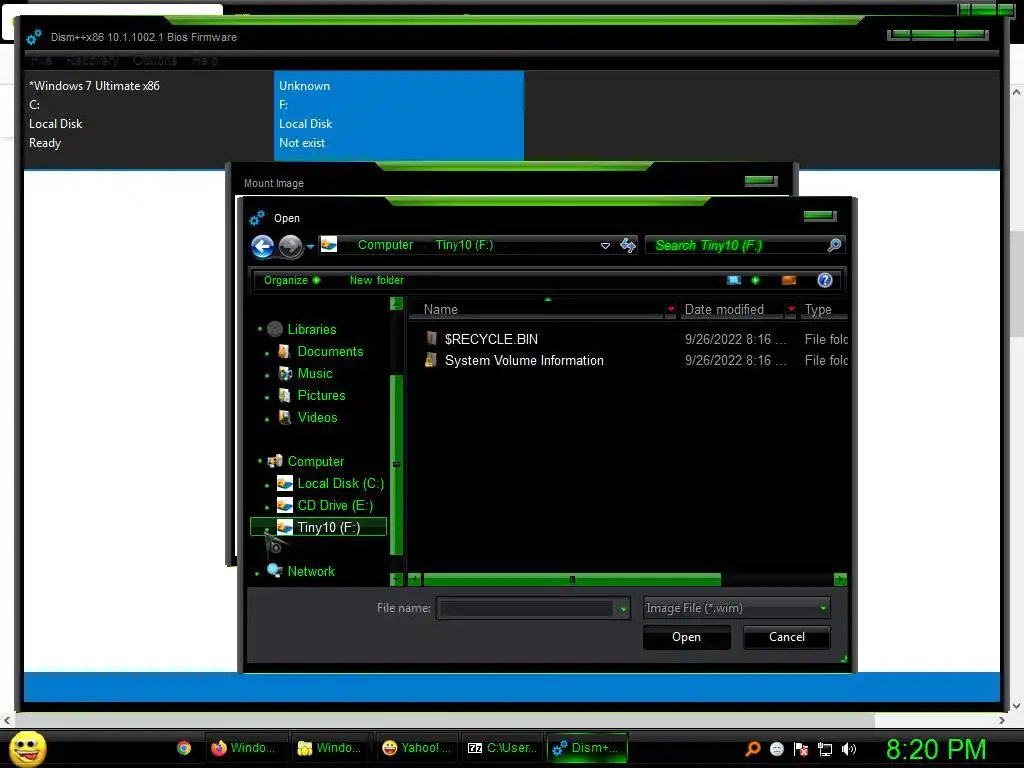
Task: Select Computer in the navigation pane
Action: [315, 462]
